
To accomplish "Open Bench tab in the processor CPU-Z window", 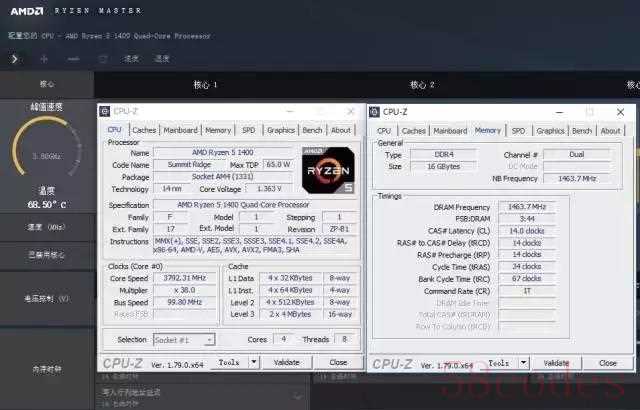I will click(312, 130).
